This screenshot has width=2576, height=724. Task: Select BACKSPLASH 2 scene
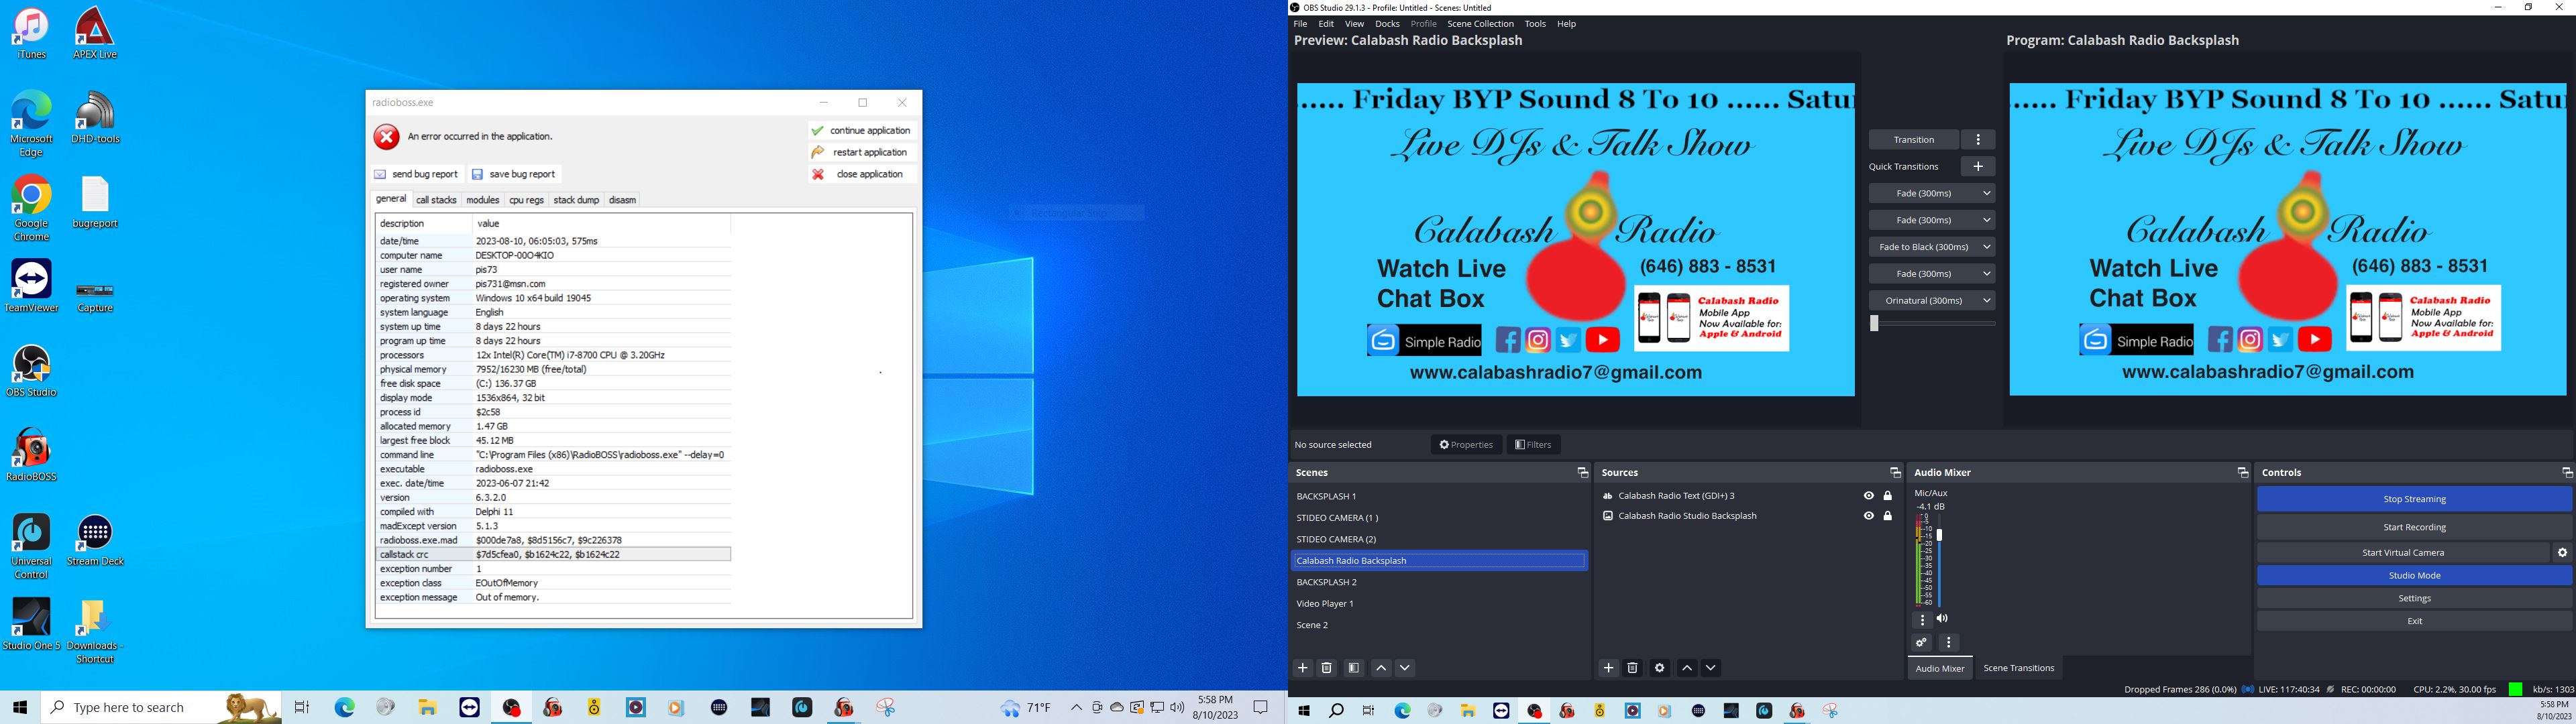[x=1438, y=582]
